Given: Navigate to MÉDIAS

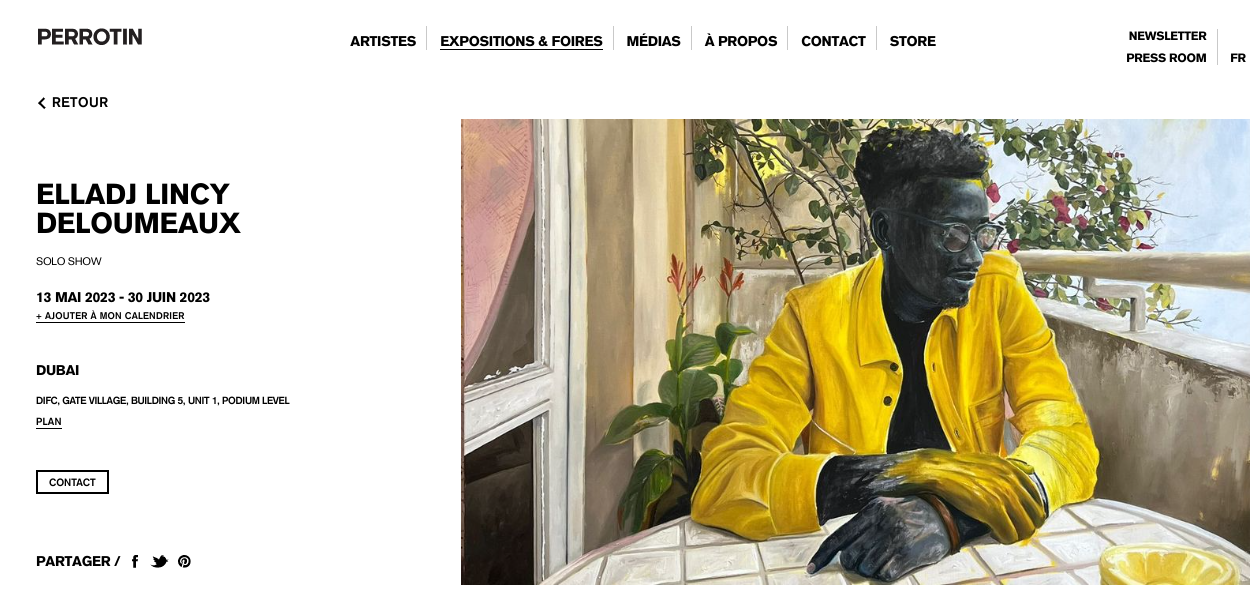Looking at the screenshot, I should (653, 41).
